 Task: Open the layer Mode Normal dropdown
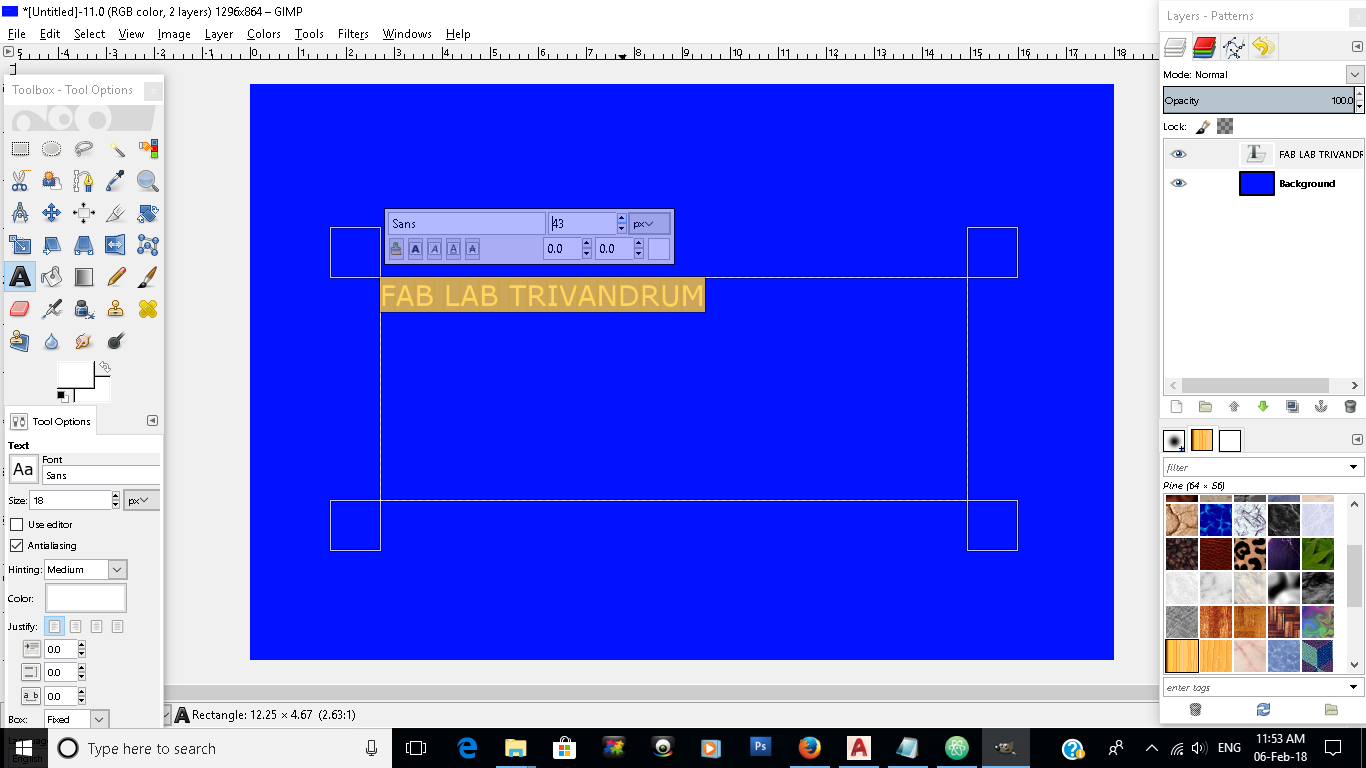point(1354,74)
